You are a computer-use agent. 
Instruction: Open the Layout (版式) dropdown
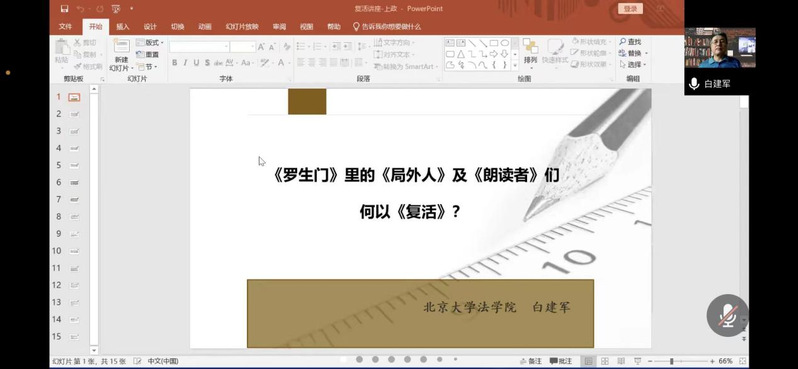tap(150, 43)
